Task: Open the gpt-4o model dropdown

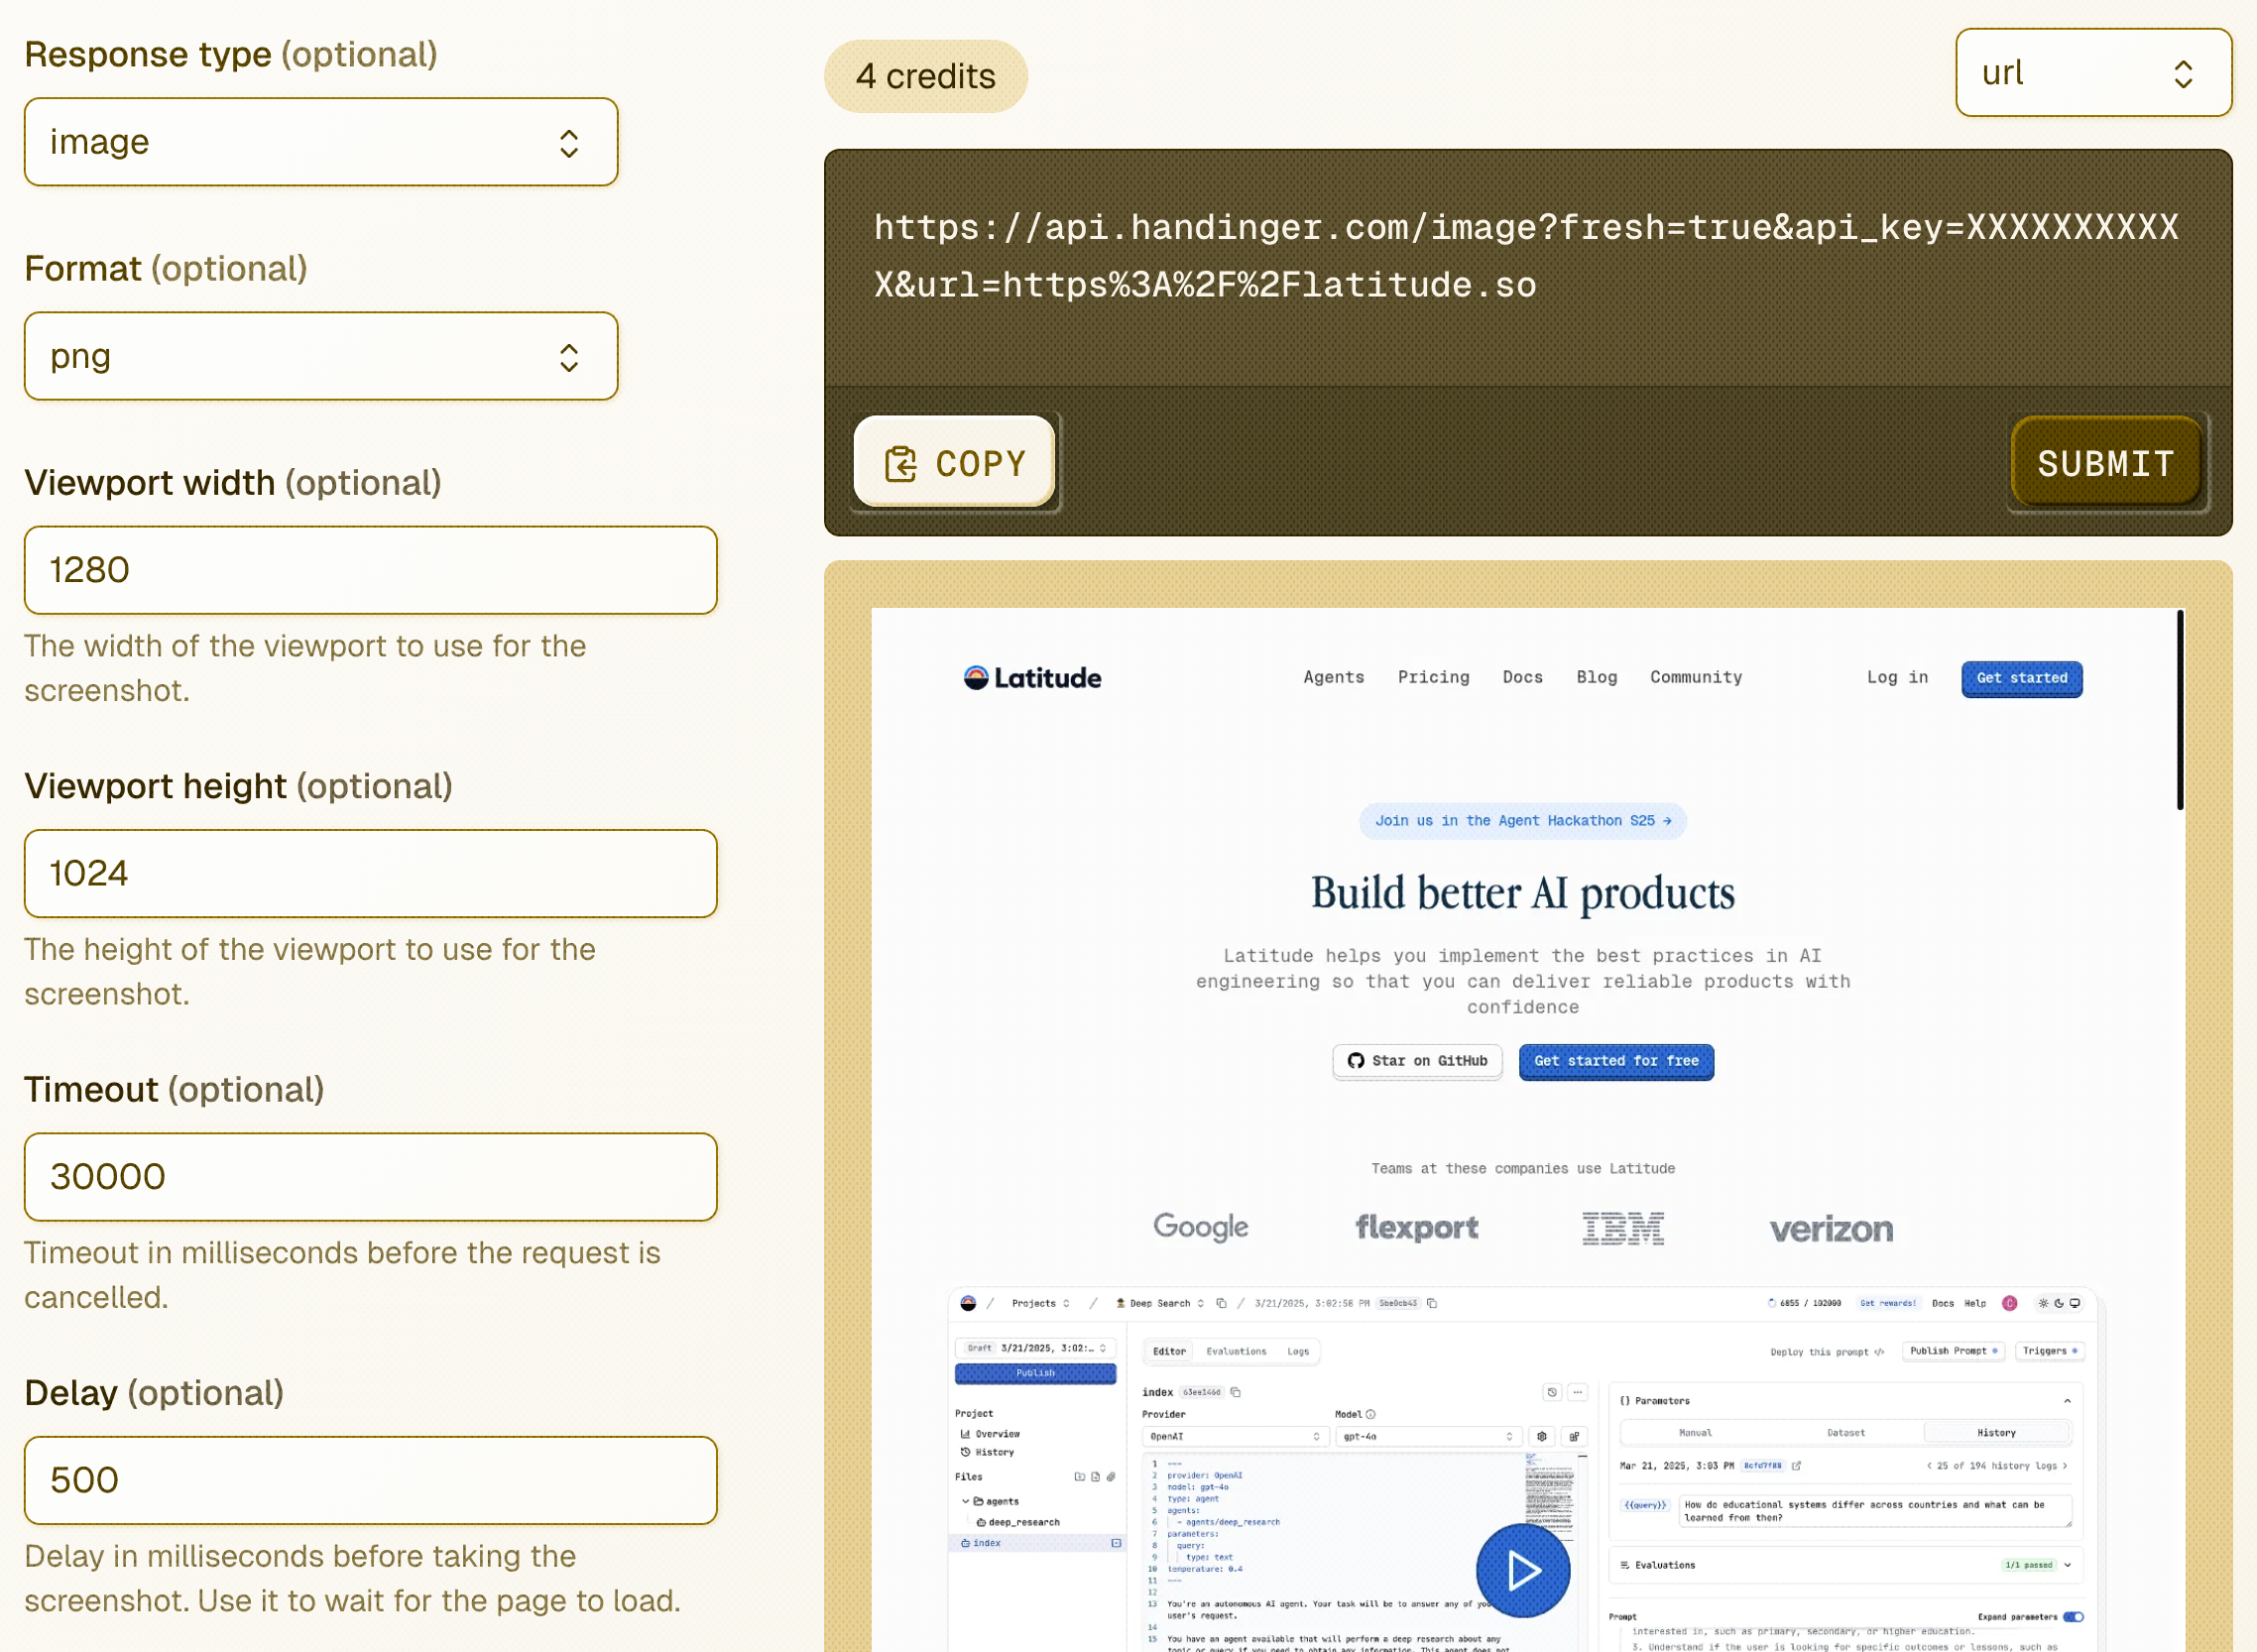Action: point(1428,1437)
